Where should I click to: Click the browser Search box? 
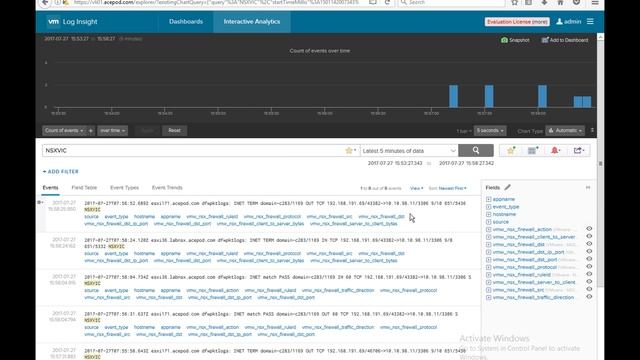[451, 2]
